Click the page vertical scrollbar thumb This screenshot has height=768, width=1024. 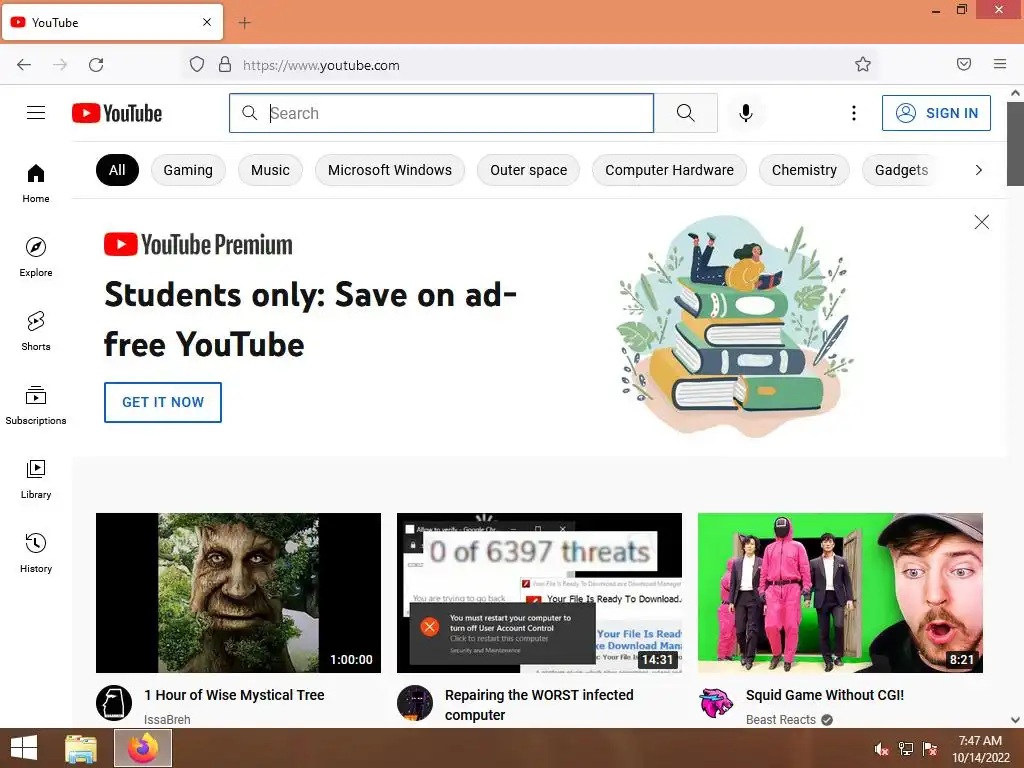click(x=1015, y=144)
